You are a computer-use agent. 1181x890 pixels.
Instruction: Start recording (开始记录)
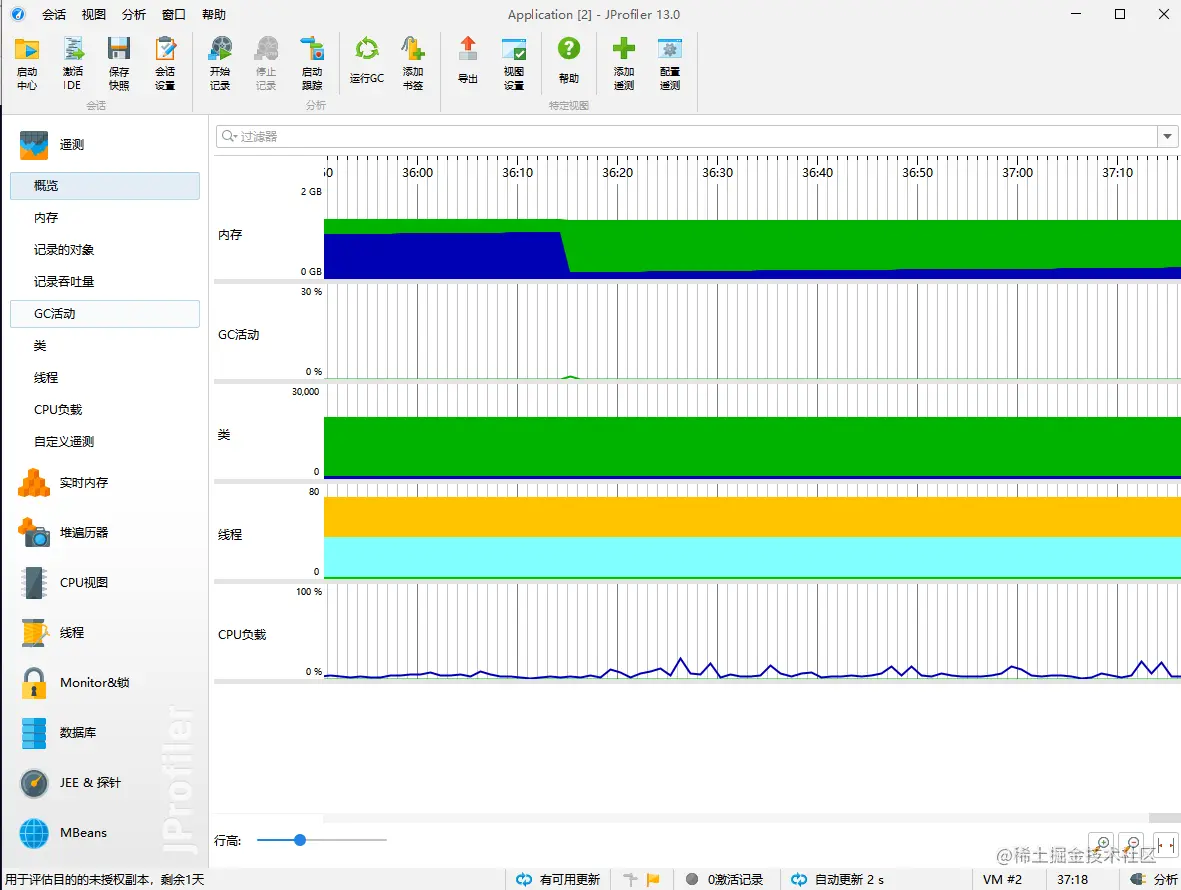click(220, 64)
